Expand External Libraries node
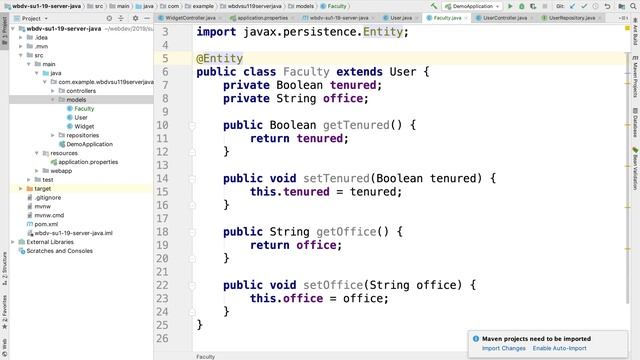The image size is (640, 360). pos(13,242)
